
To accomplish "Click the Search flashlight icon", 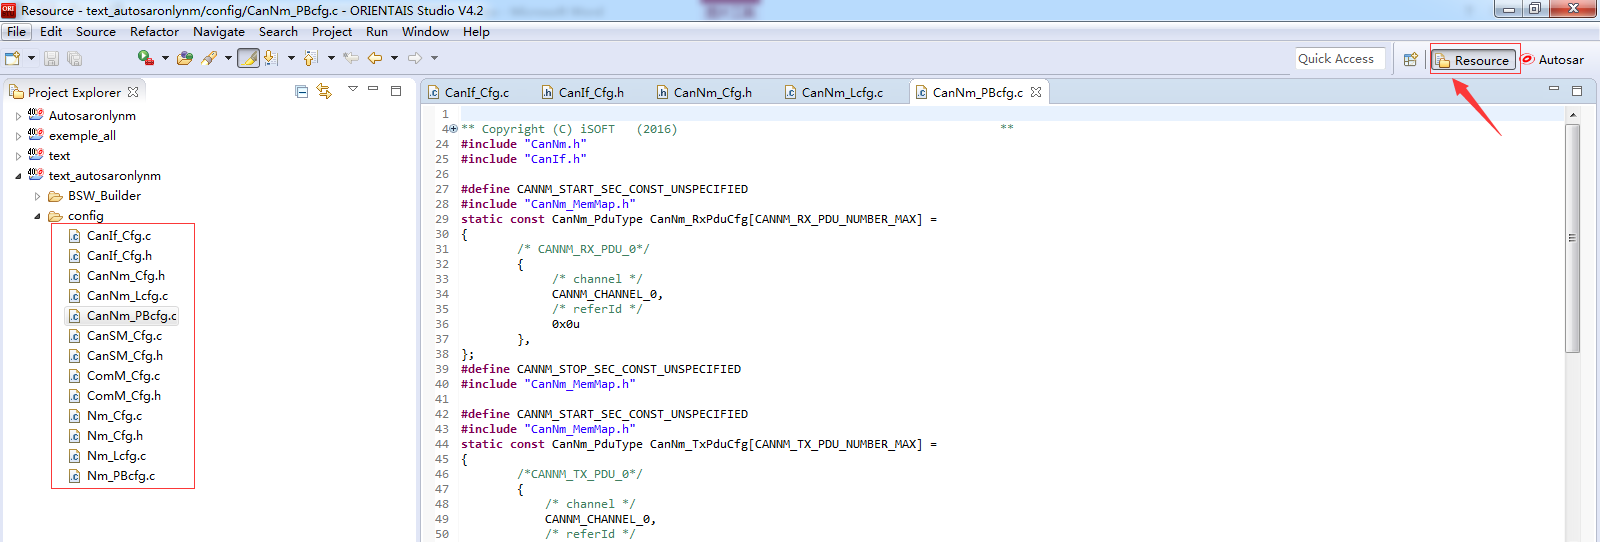I will [209, 59].
